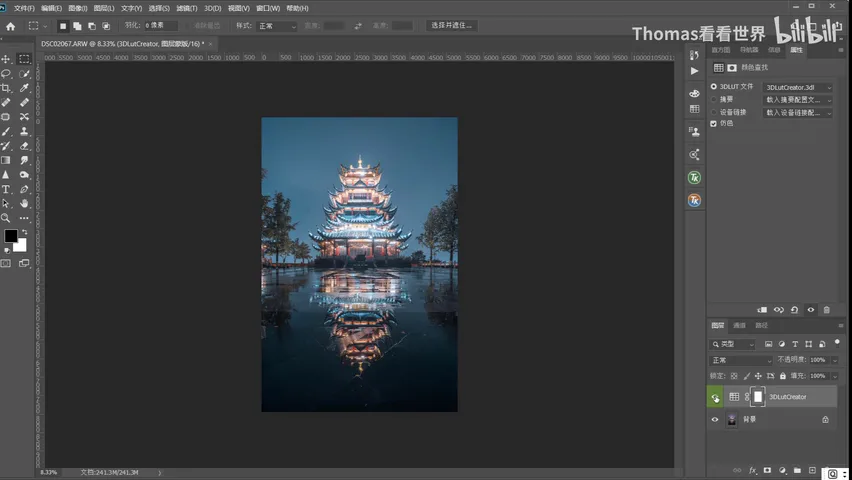Toggle lock transparent pixels icon
Image resolution: width=852 pixels, height=480 pixels.
[734, 376]
